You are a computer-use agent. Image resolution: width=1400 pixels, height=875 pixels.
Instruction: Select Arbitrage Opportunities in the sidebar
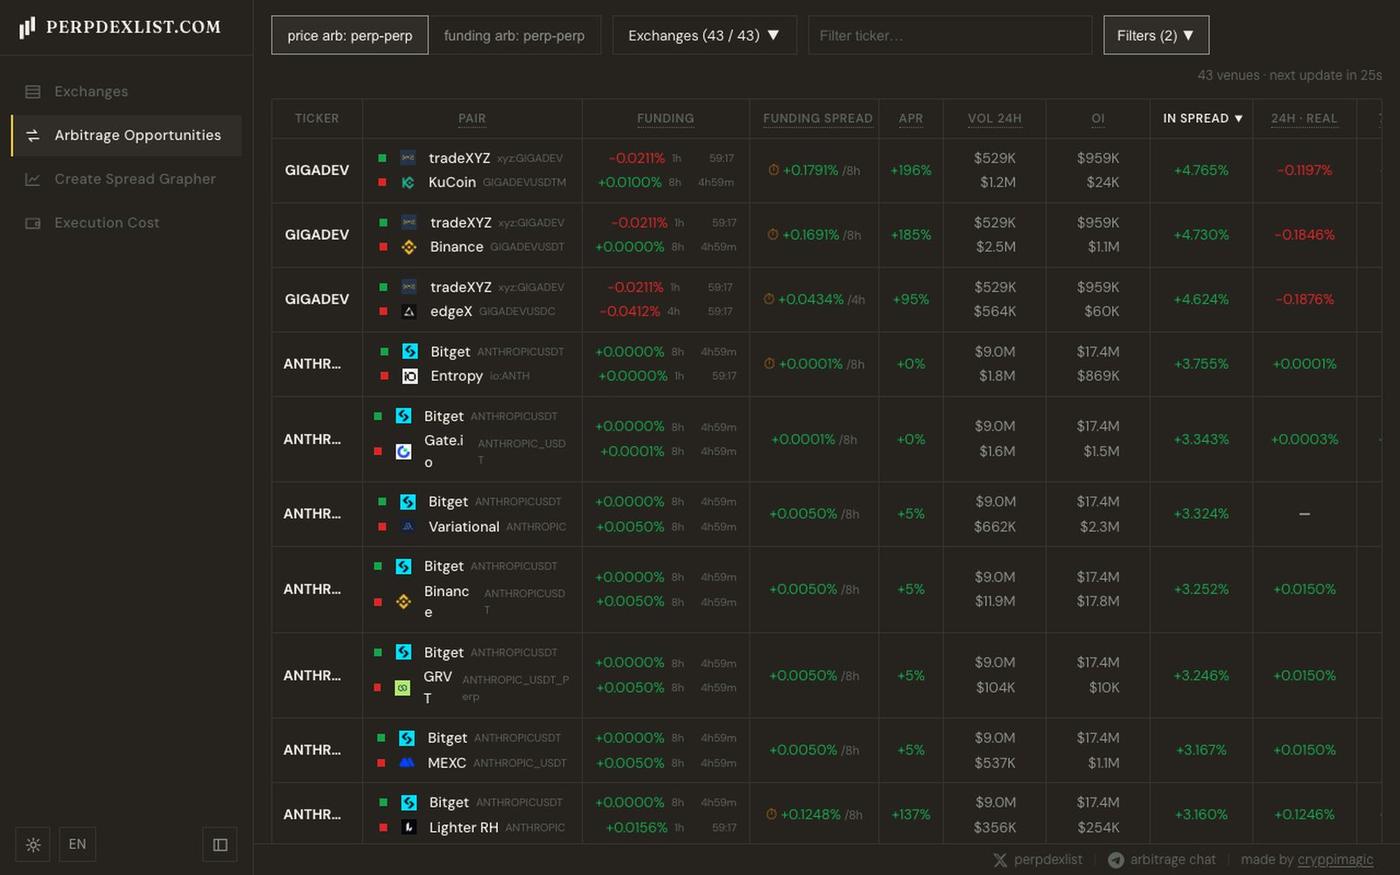(x=126, y=135)
